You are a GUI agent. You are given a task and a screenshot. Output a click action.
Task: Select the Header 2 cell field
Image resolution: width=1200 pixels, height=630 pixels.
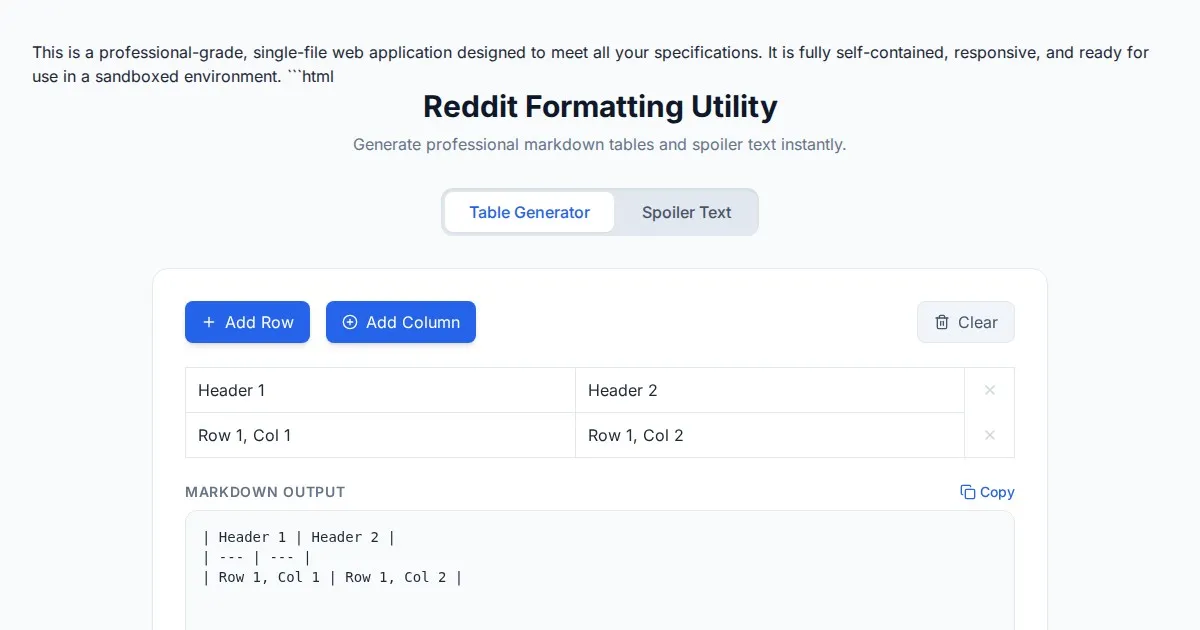[770, 390]
